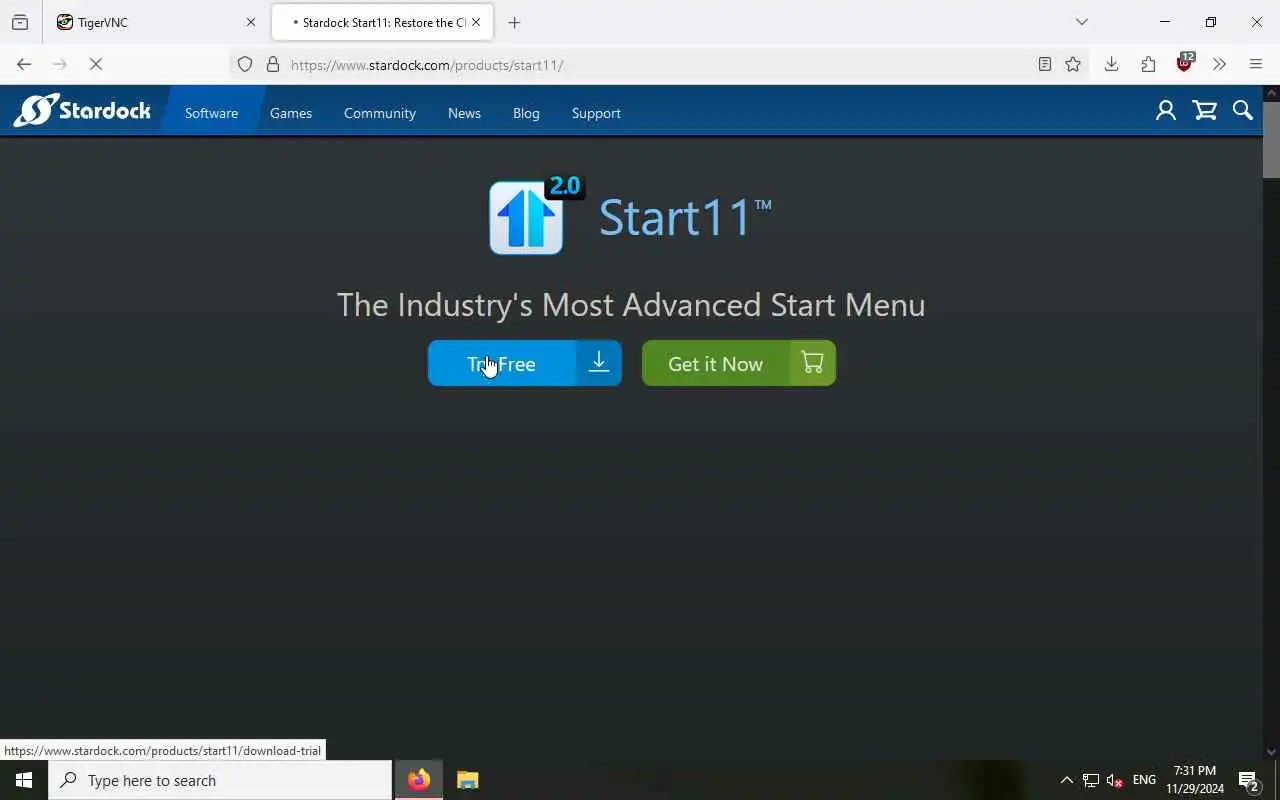1280x800 pixels.
Task: Close the TigerVNC tab
Action: tap(251, 22)
